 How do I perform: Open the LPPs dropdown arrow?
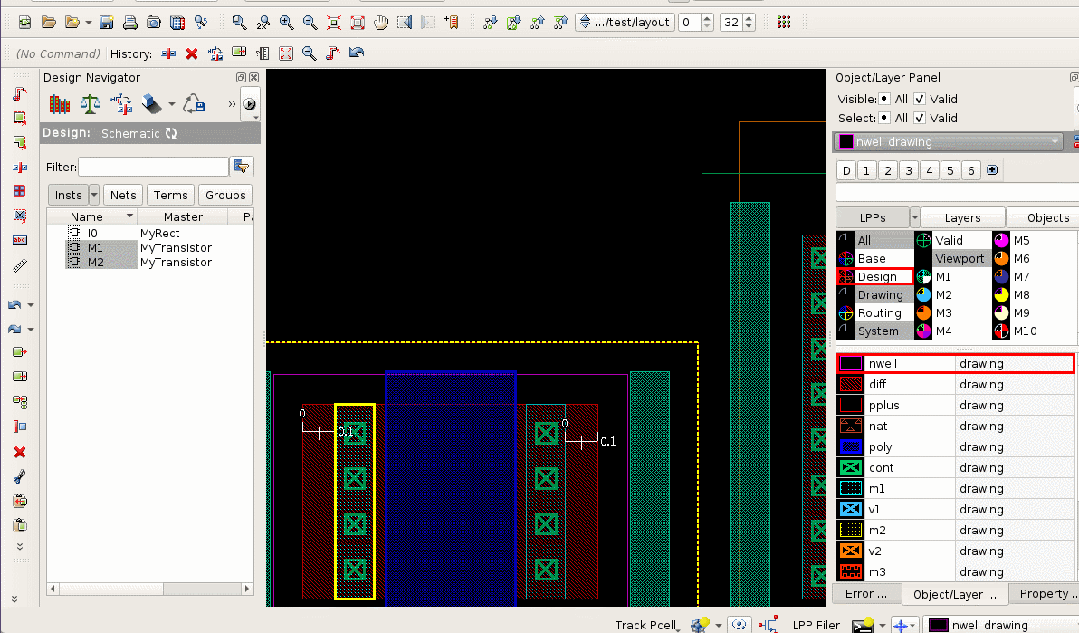pyautogui.click(x=915, y=217)
